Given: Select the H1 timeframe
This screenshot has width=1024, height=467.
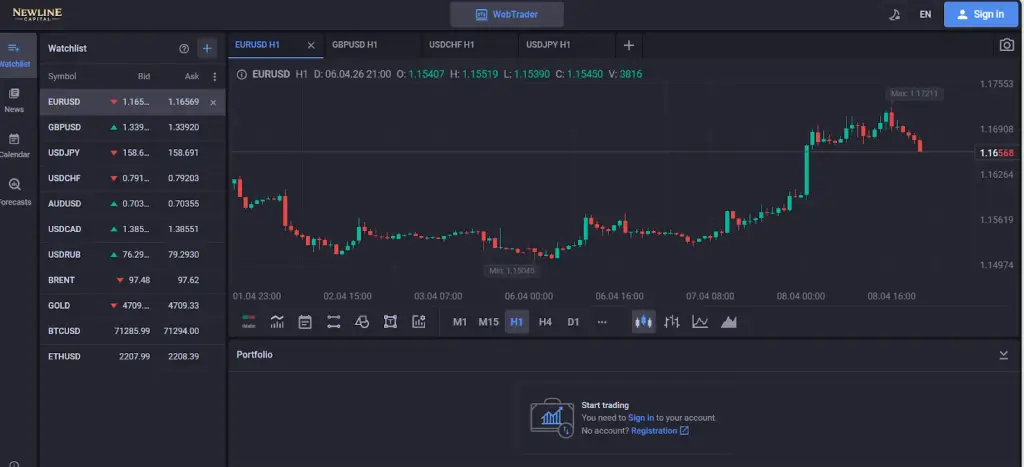Looking at the screenshot, I should tap(517, 322).
